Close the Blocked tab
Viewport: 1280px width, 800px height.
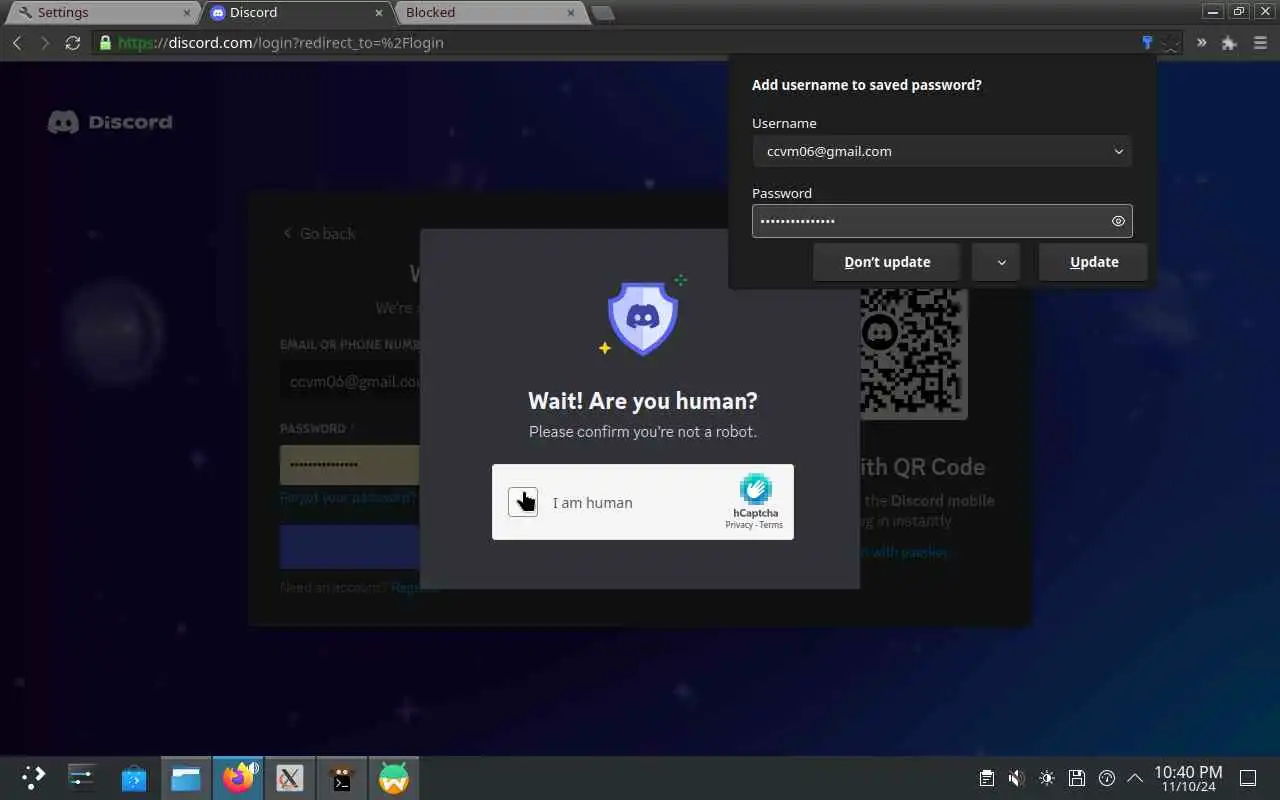[x=571, y=13]
